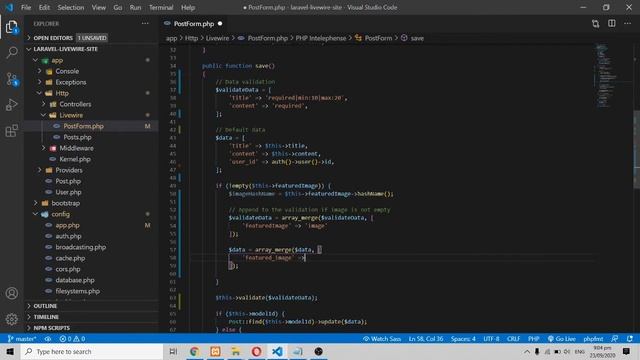Collapse the LARAVEL-LIVEWIRE-SITE root folder
Viewport: 640px width, 360px height.
[x=65, y=49]
